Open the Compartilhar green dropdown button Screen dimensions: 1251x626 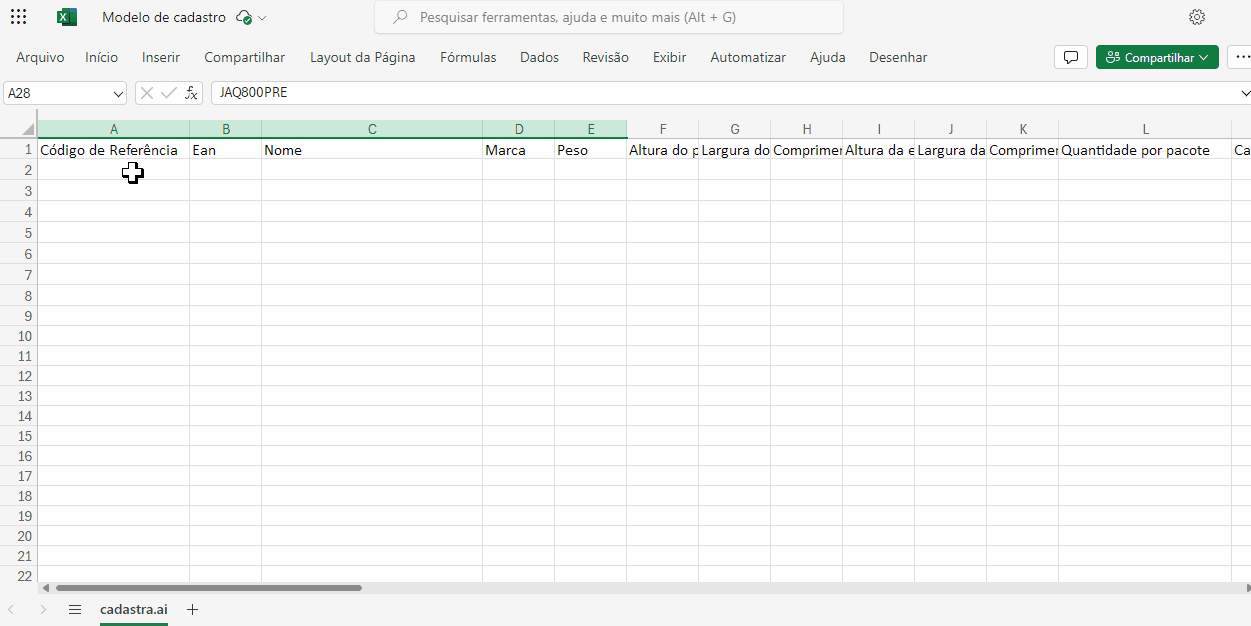click(1157, 57)
